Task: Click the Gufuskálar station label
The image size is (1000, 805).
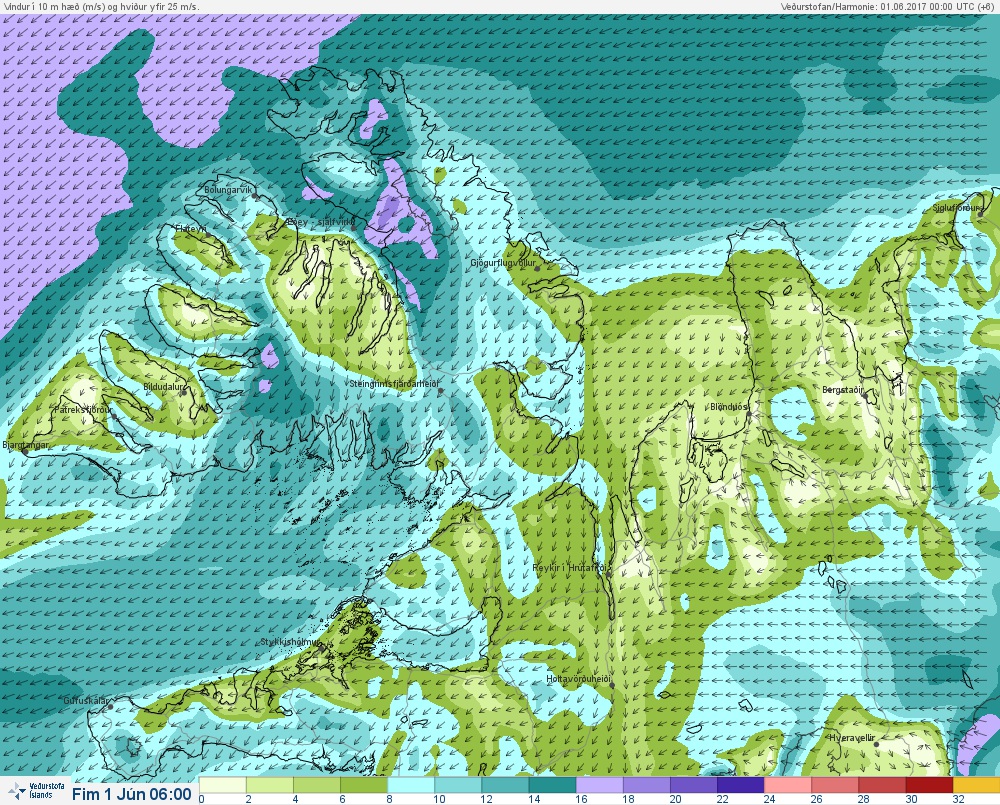Action: click(86, 700)
